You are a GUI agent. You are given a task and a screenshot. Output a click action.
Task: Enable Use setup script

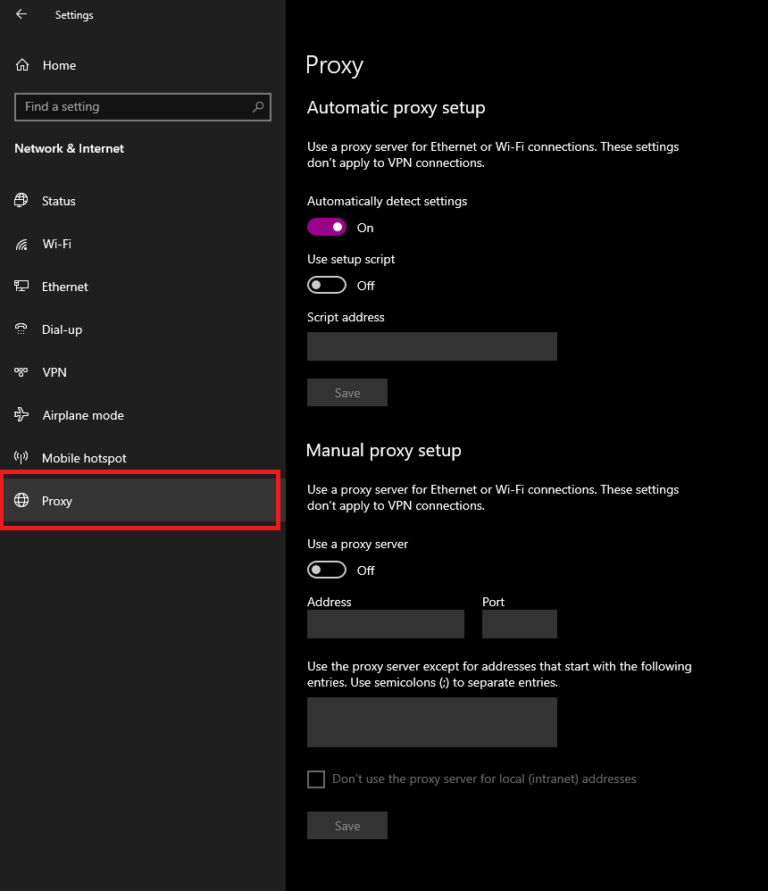click(325, 285)
